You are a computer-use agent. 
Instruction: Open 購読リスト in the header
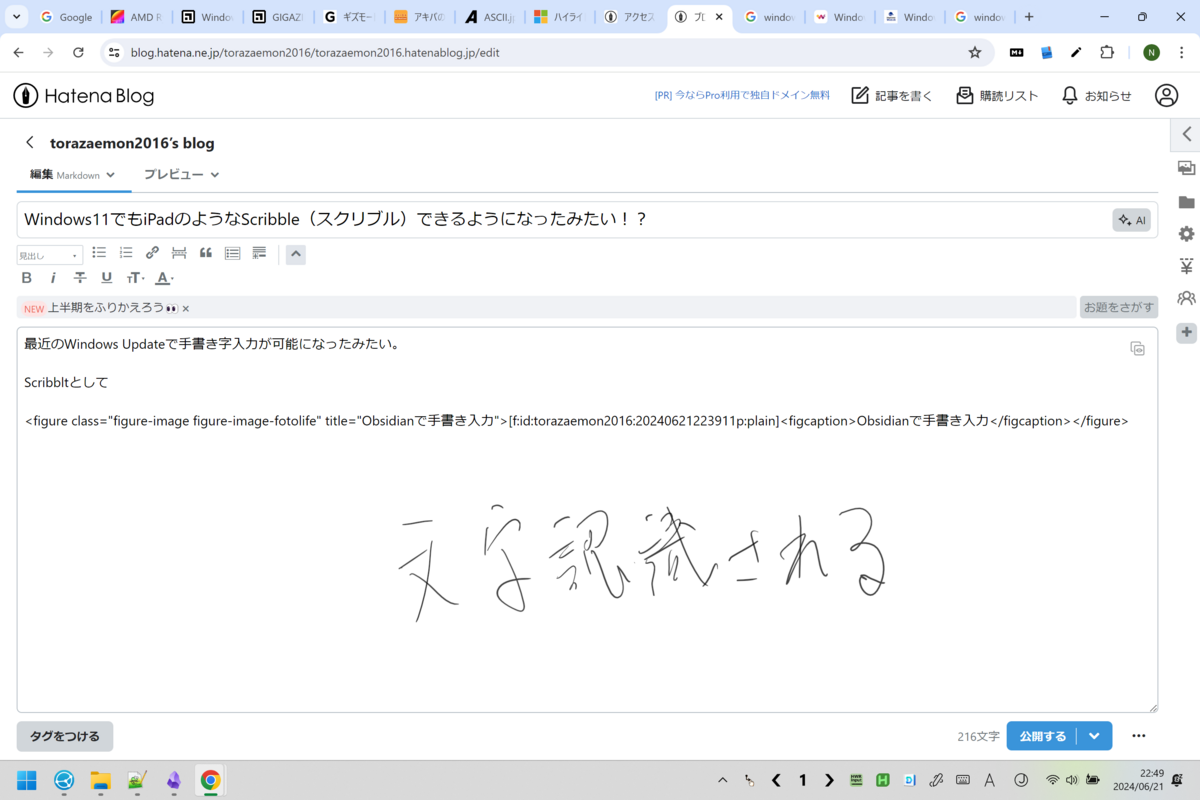pyautogui.click(x=997, y=96)
